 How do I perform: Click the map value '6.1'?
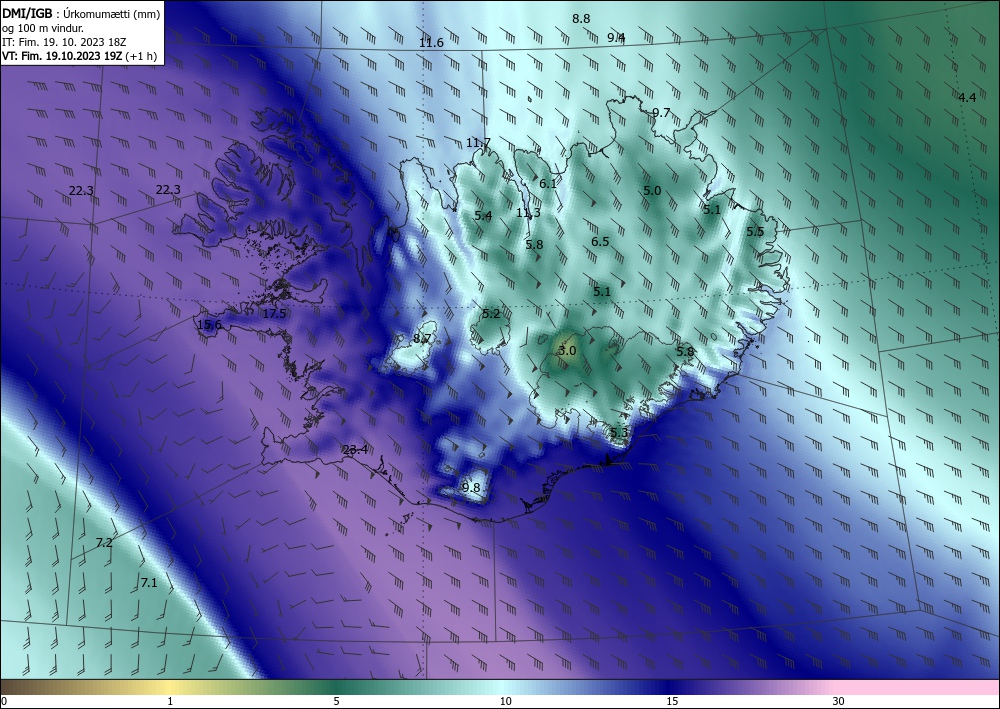click(548, 183)
